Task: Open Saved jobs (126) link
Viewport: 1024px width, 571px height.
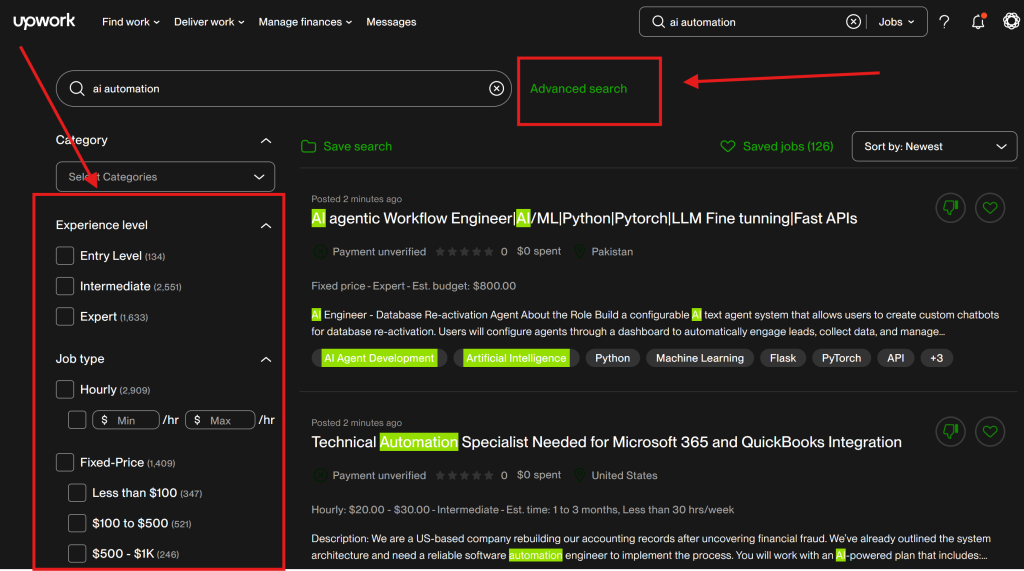Action: pos(788,146)
